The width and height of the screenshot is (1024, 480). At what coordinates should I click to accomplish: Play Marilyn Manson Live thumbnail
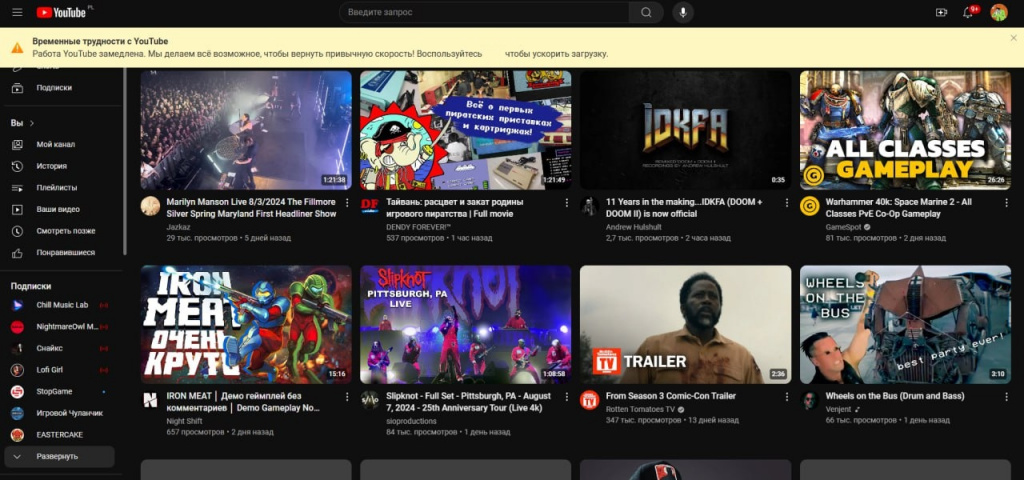click(246, 130)
